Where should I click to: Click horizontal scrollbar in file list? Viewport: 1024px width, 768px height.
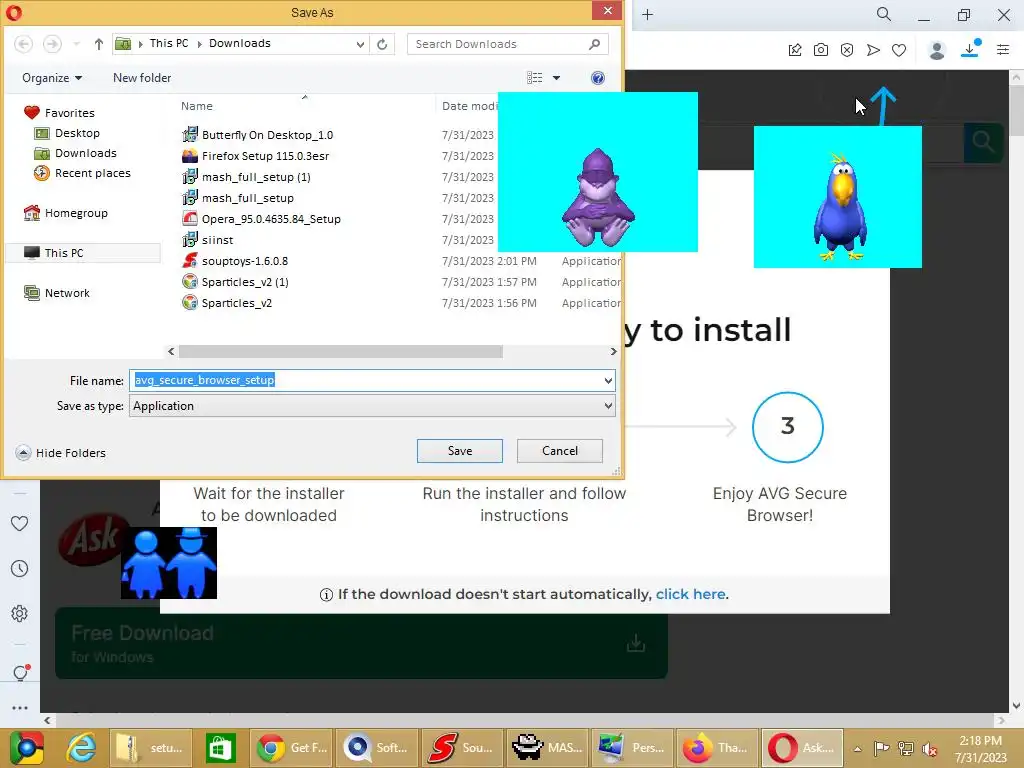point(340,351)
